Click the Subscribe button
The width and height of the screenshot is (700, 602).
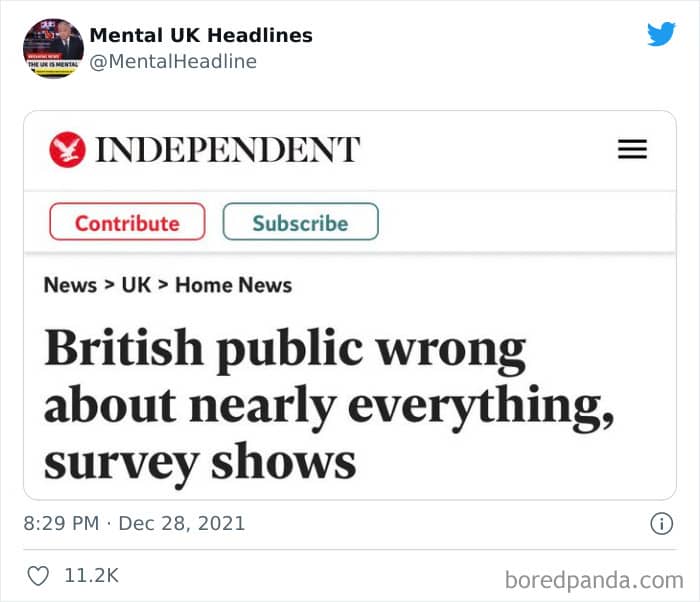coord(300,222)
